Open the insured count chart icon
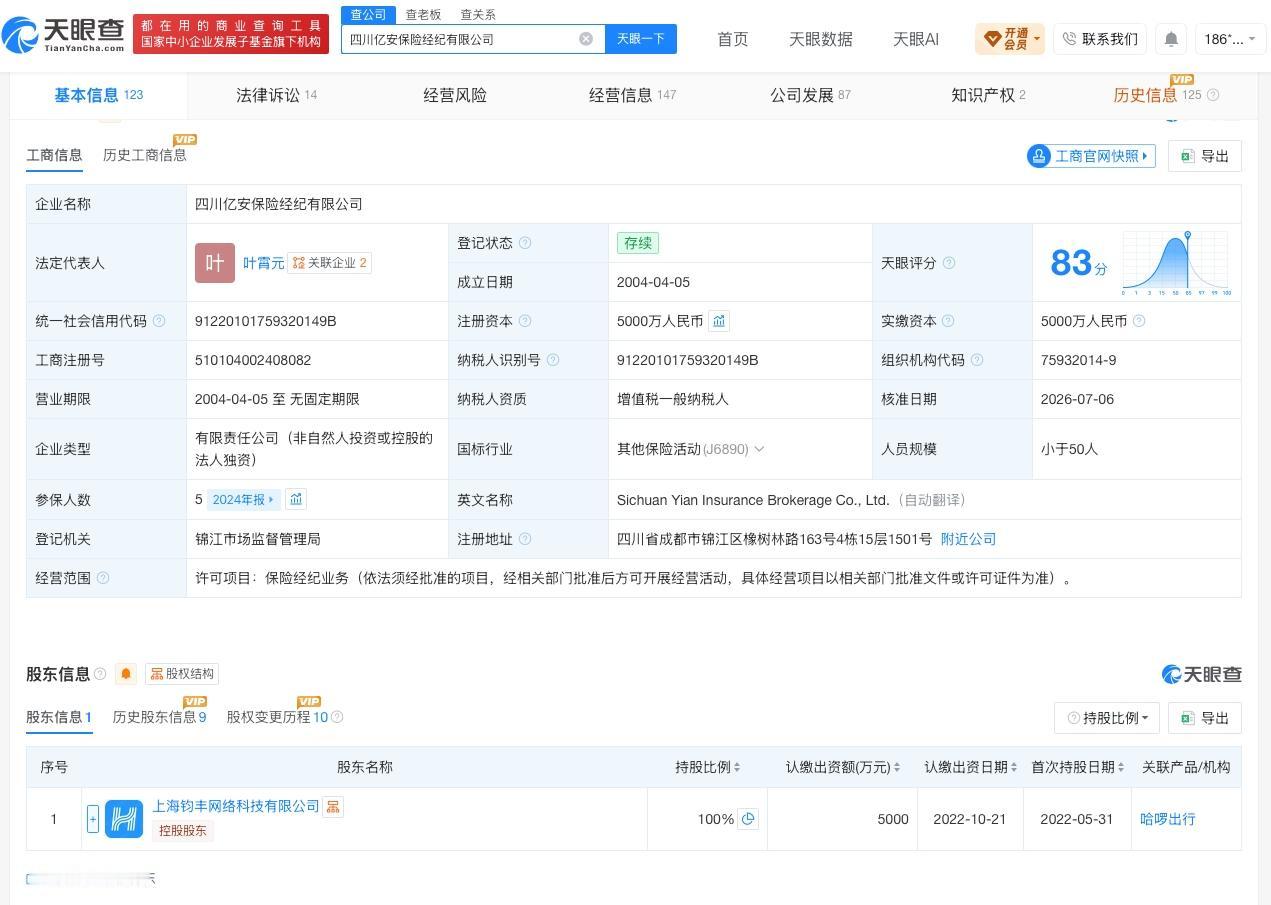Image resolution: width=1271 pixels, height=905 pixels. point(296,499)
